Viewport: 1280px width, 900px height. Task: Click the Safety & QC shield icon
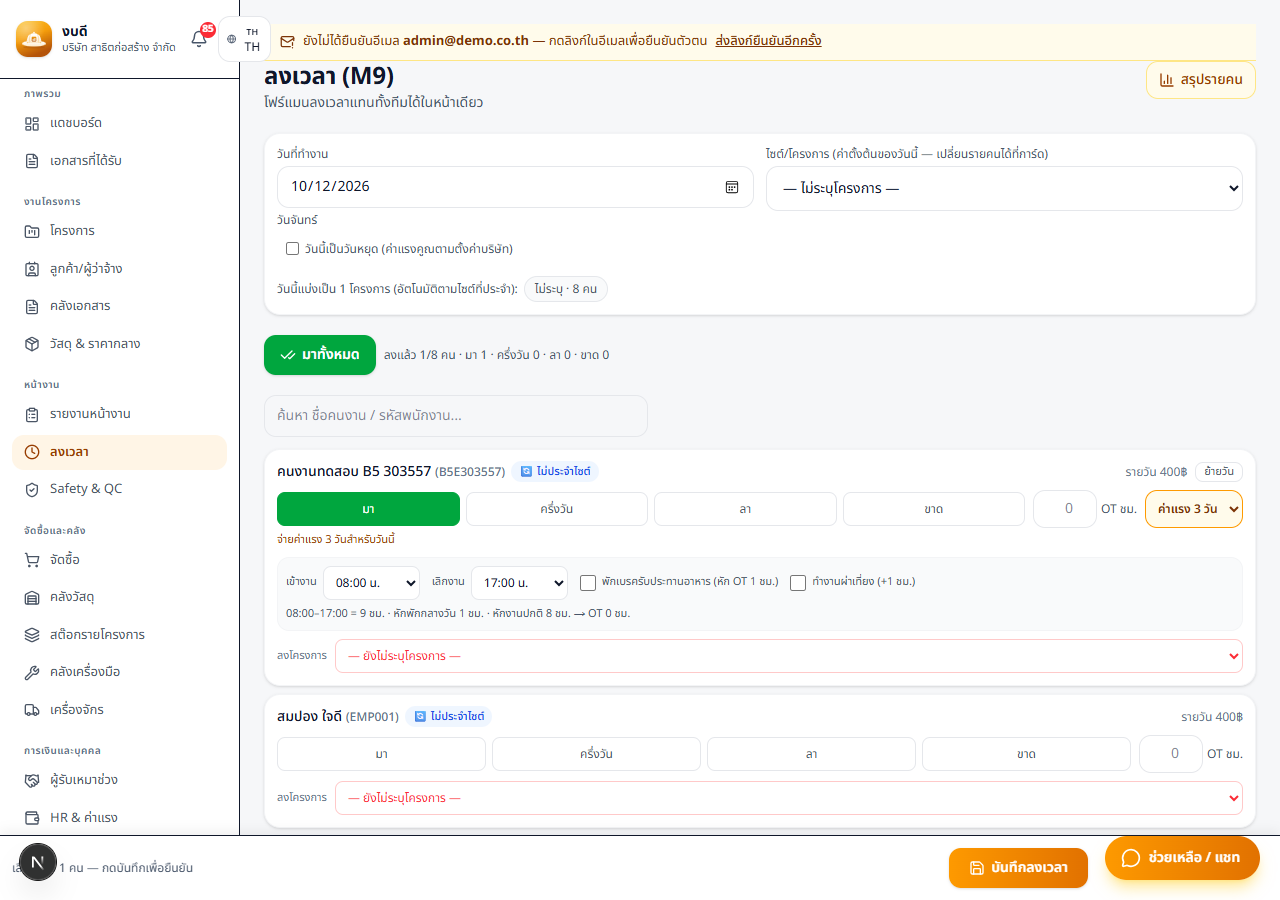tap(32, 489)
